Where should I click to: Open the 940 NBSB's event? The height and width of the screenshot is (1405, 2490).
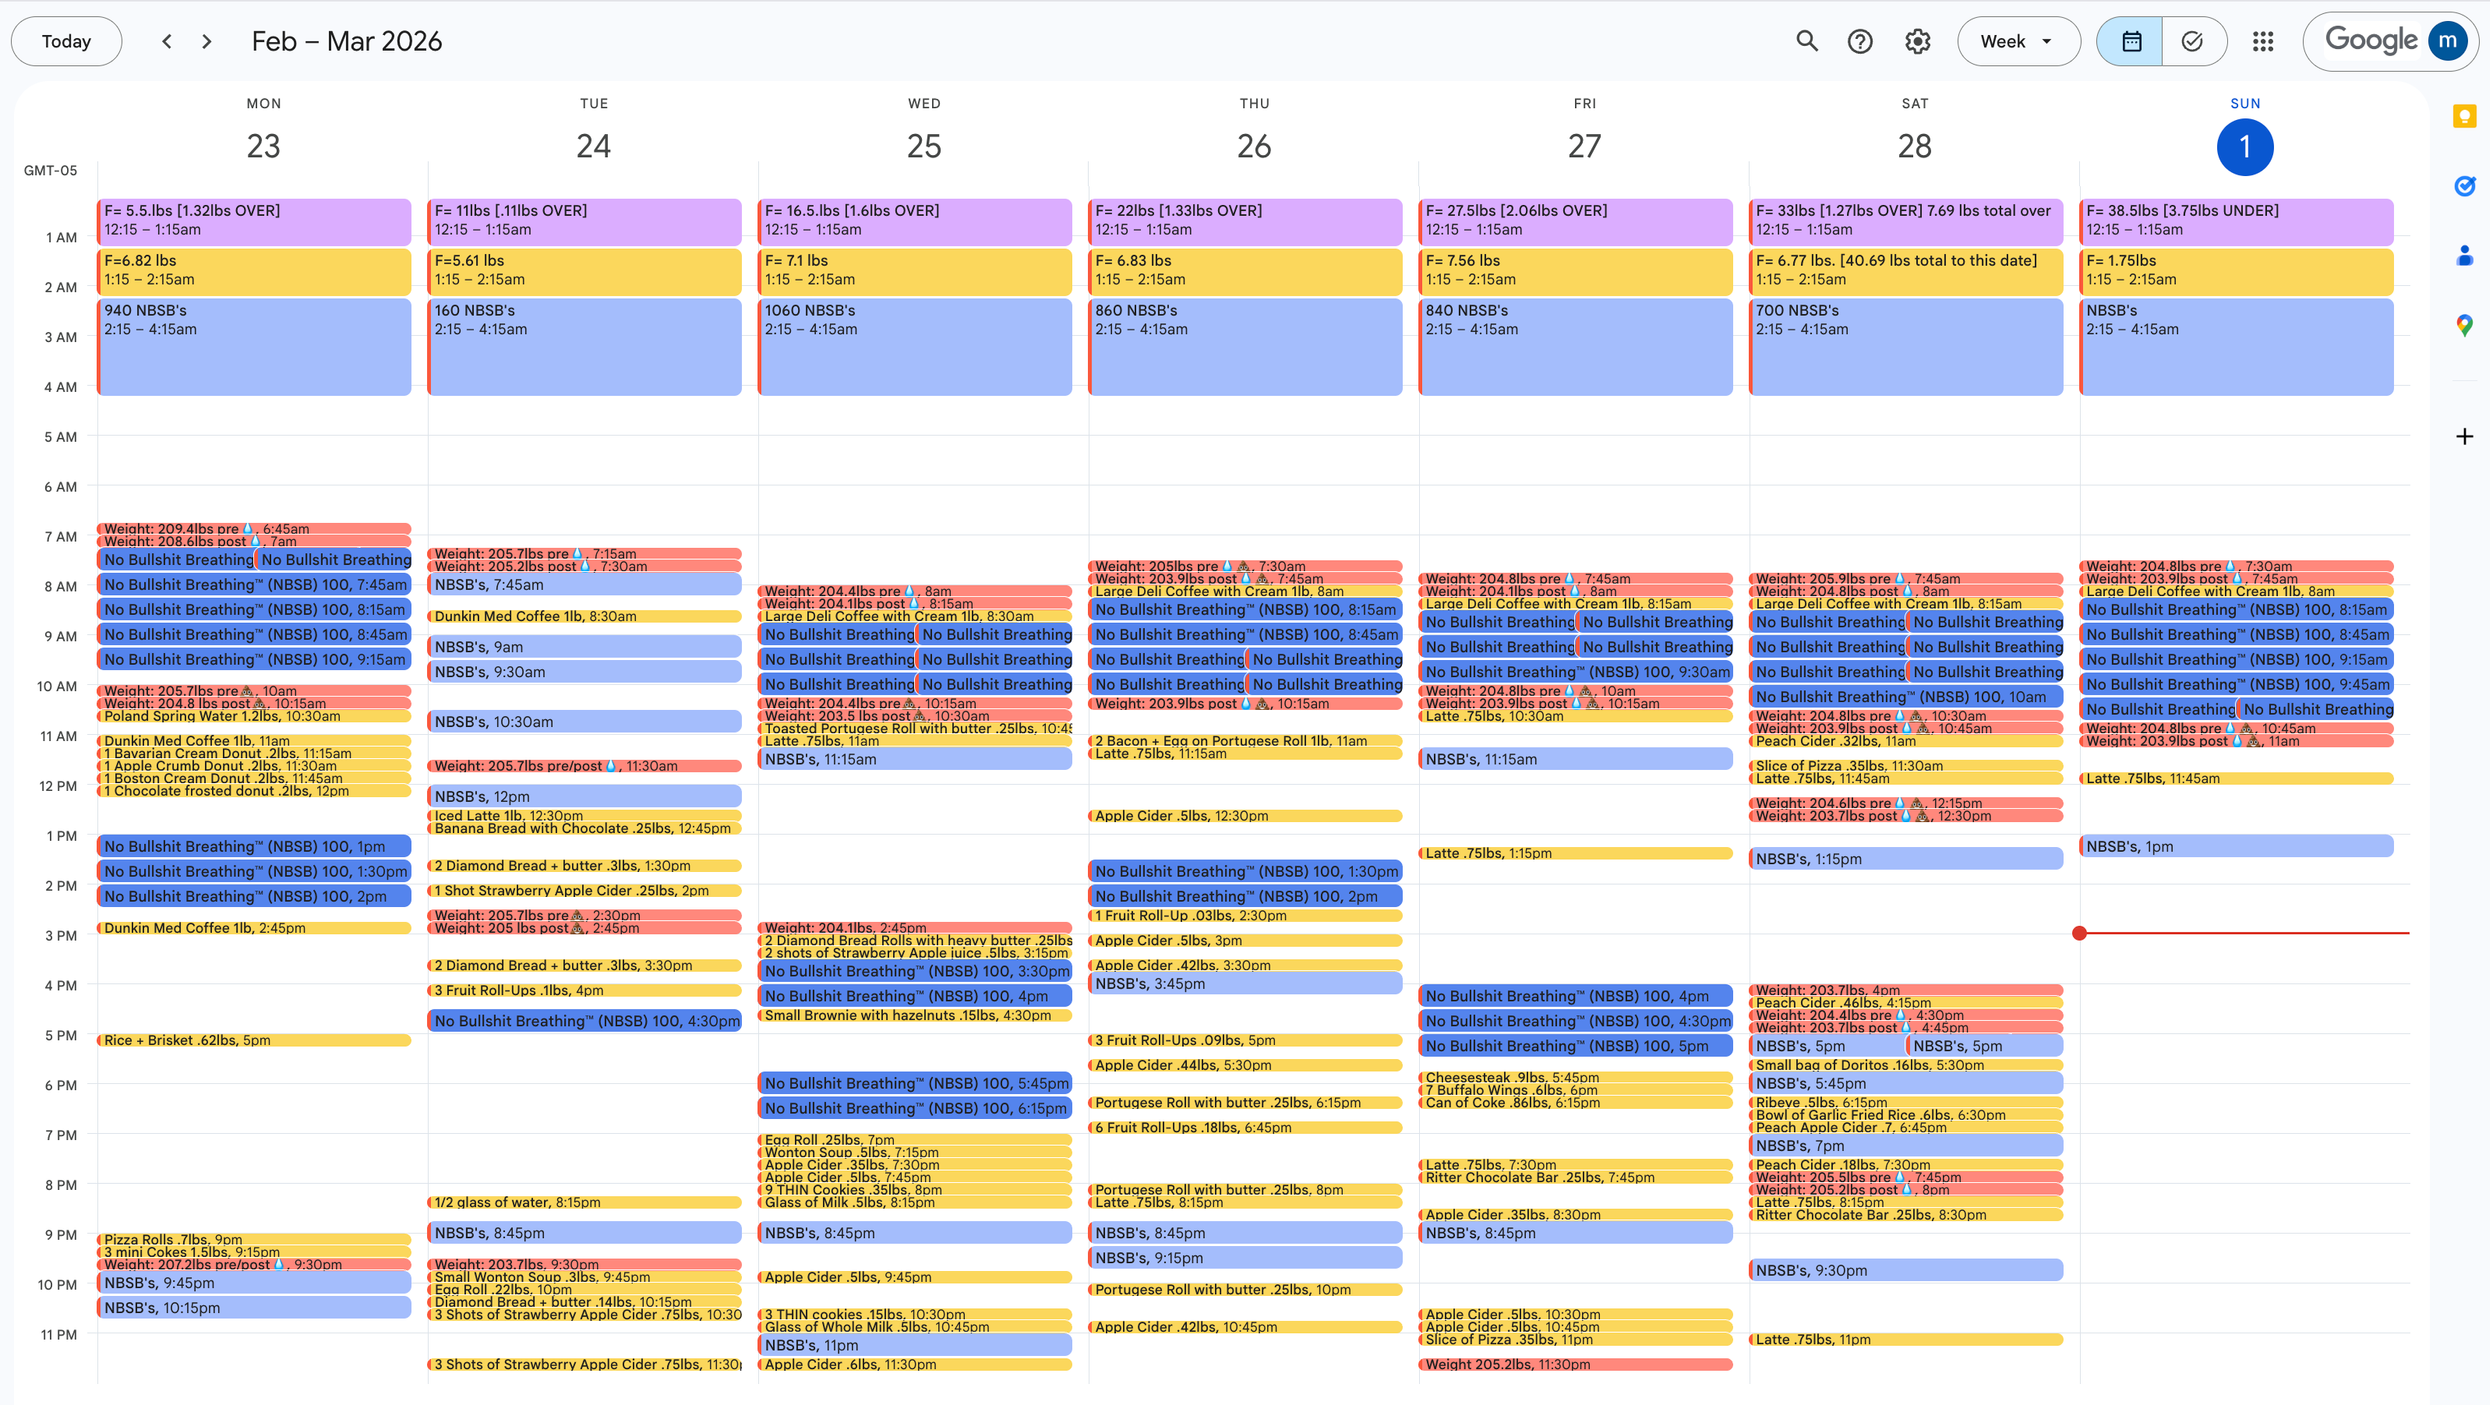coord(254,345)
